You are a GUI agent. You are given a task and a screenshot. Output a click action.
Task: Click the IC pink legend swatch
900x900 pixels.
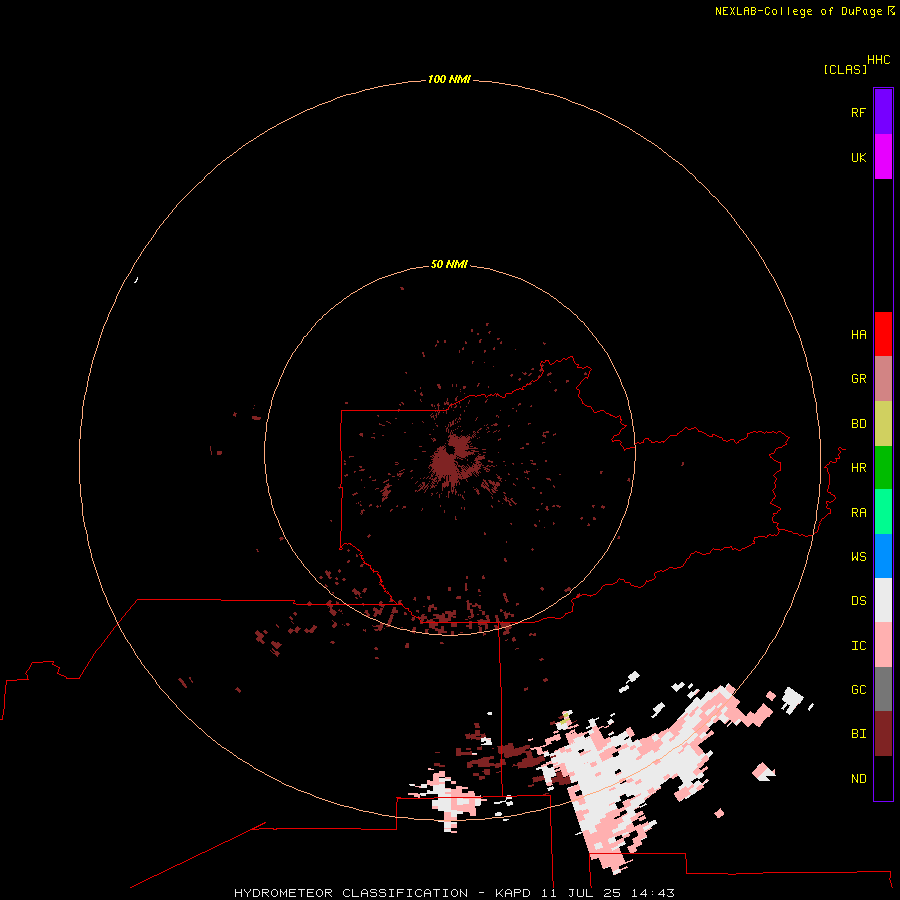coord(883,645)
